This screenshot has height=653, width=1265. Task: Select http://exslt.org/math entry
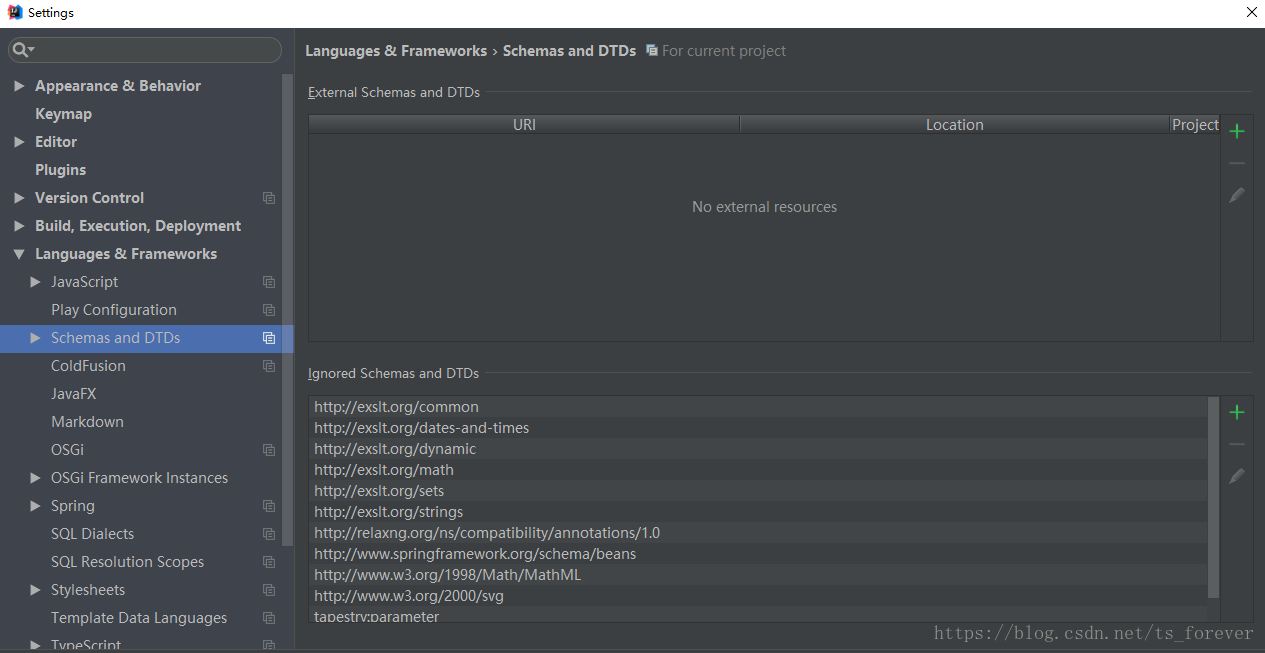click(758, 470)
